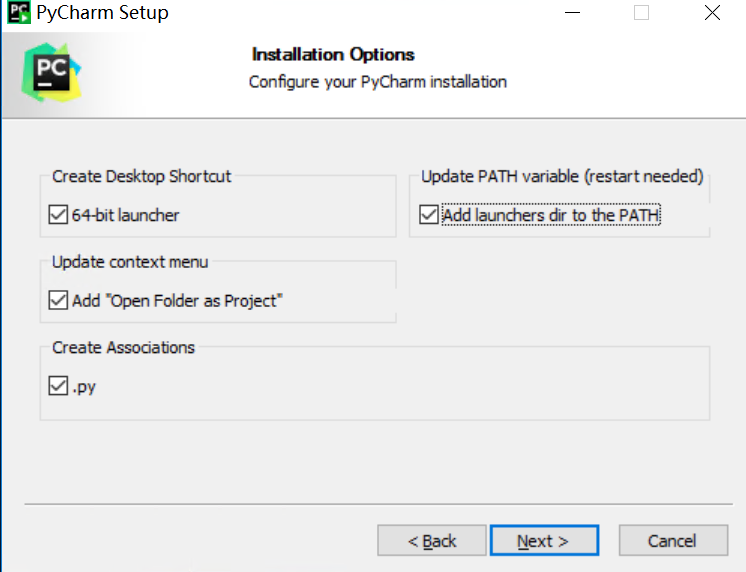Click the "Configure your PyCharm installation" subtitle
The width and height of the screenshot is (746, 572).
click(378, 82)
